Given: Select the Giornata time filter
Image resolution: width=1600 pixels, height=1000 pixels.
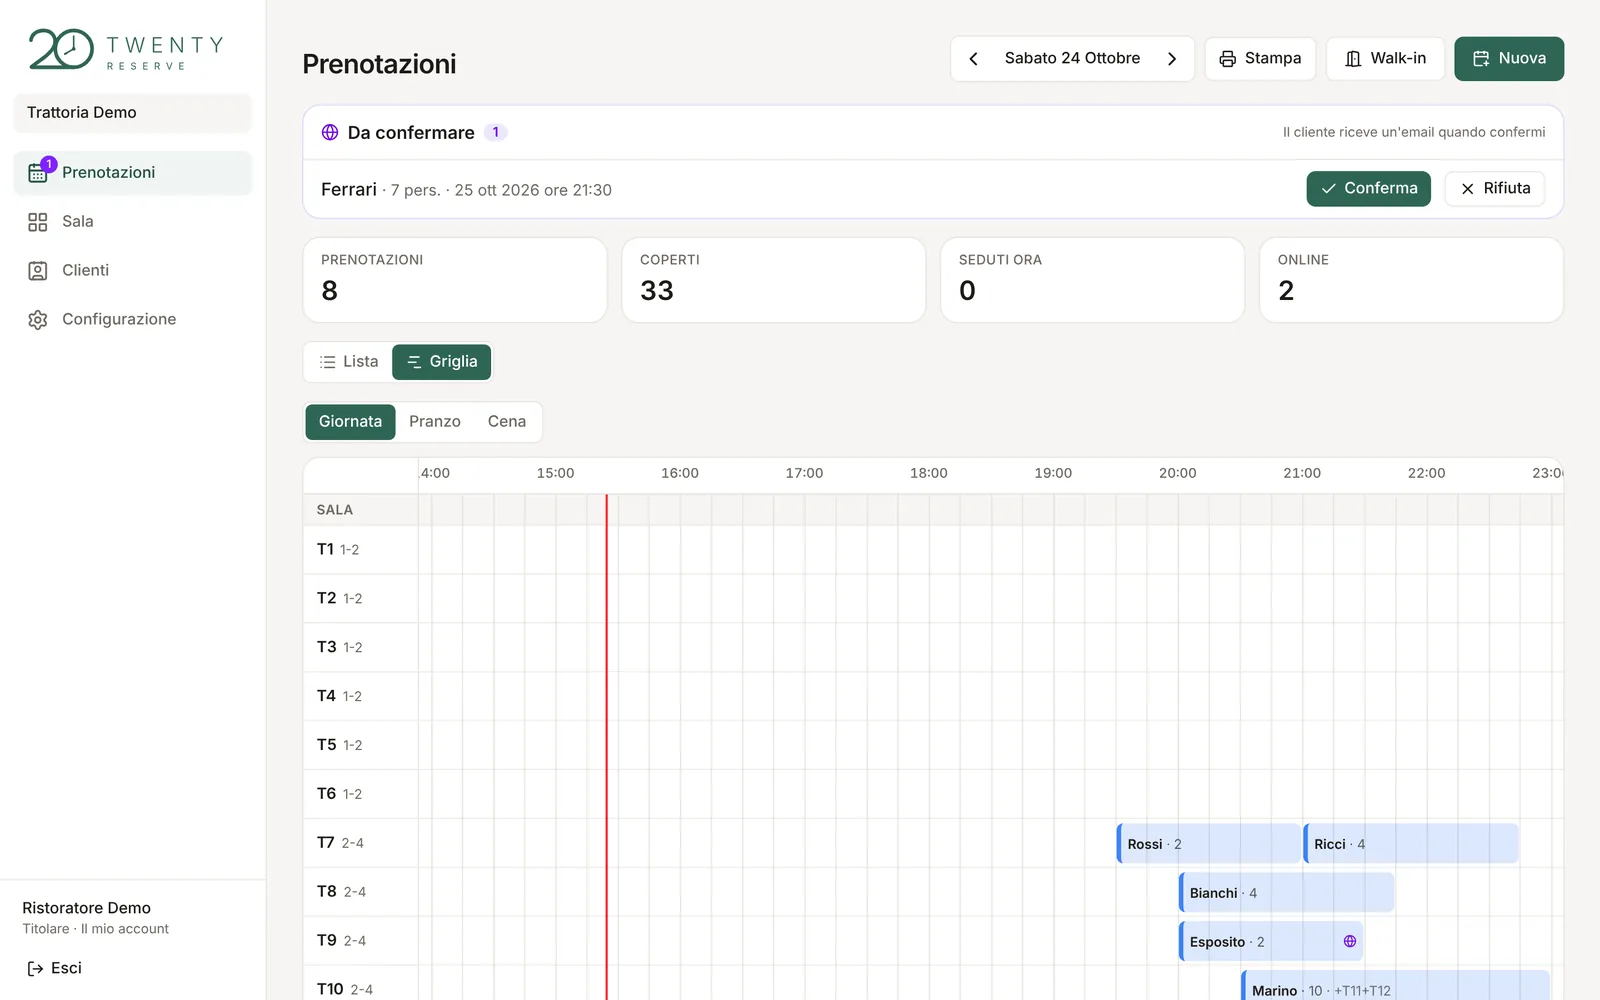Looking at the screenshot, I should (x=350, y=422).
